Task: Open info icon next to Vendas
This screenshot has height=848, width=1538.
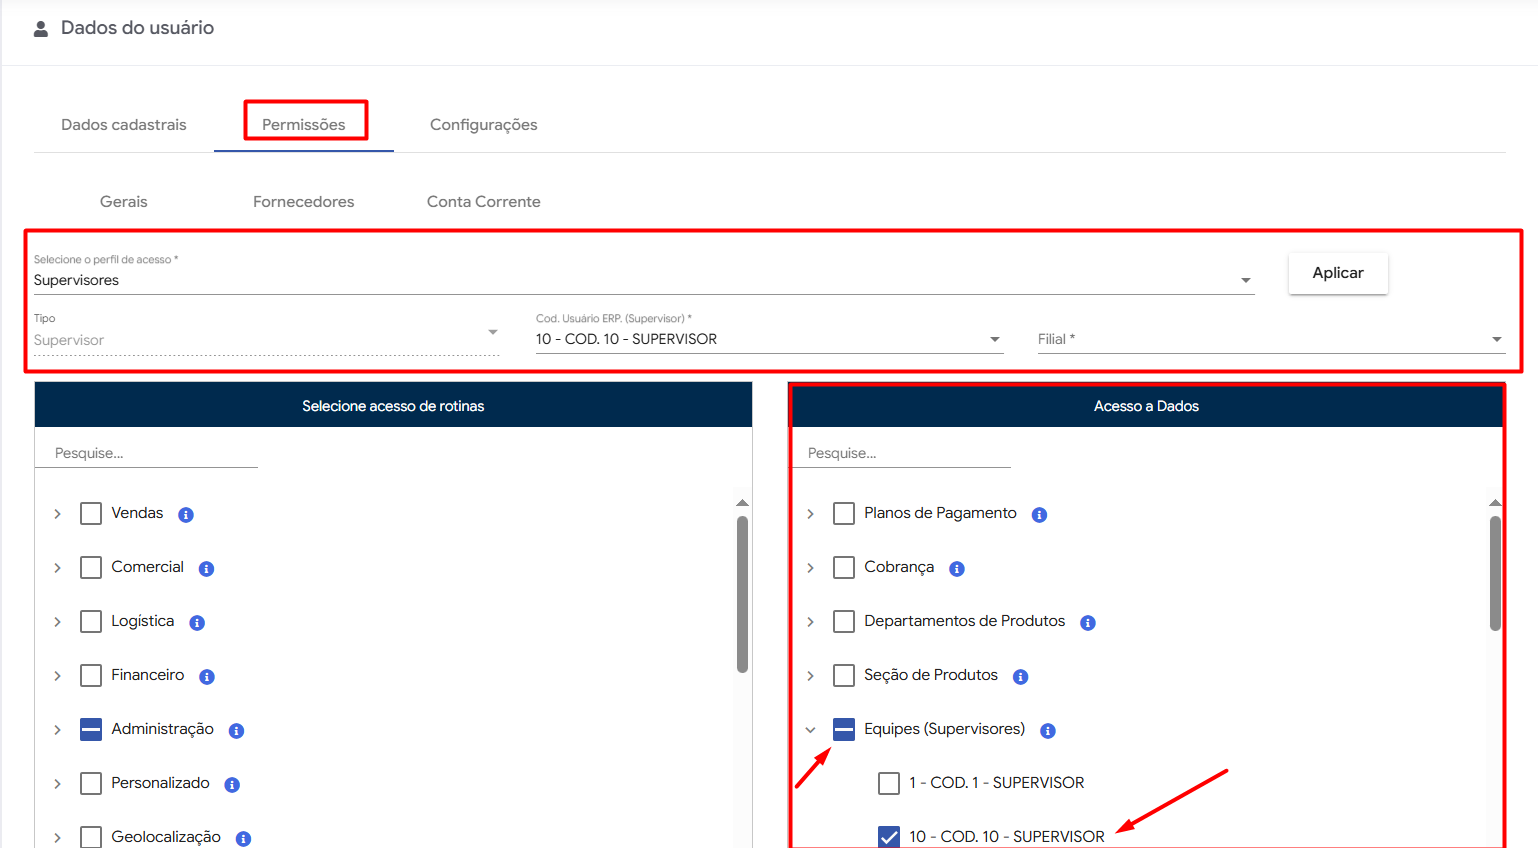Action: pos(186,515)
